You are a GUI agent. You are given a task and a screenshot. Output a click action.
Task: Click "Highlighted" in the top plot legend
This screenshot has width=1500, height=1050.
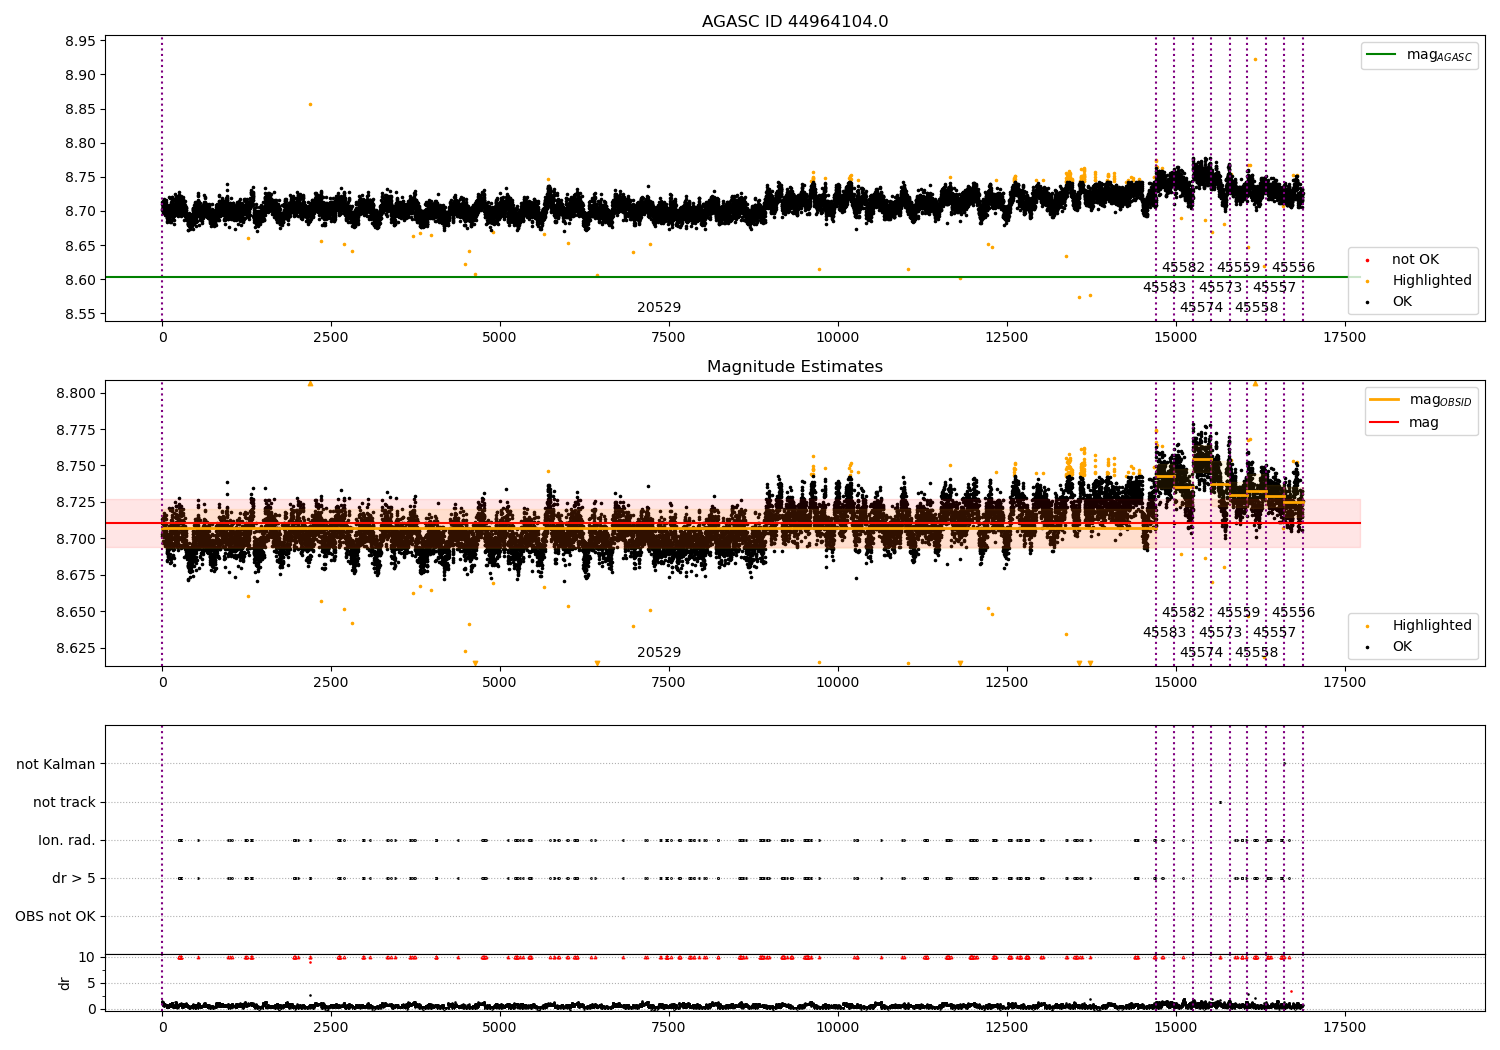click(1432, 281)
